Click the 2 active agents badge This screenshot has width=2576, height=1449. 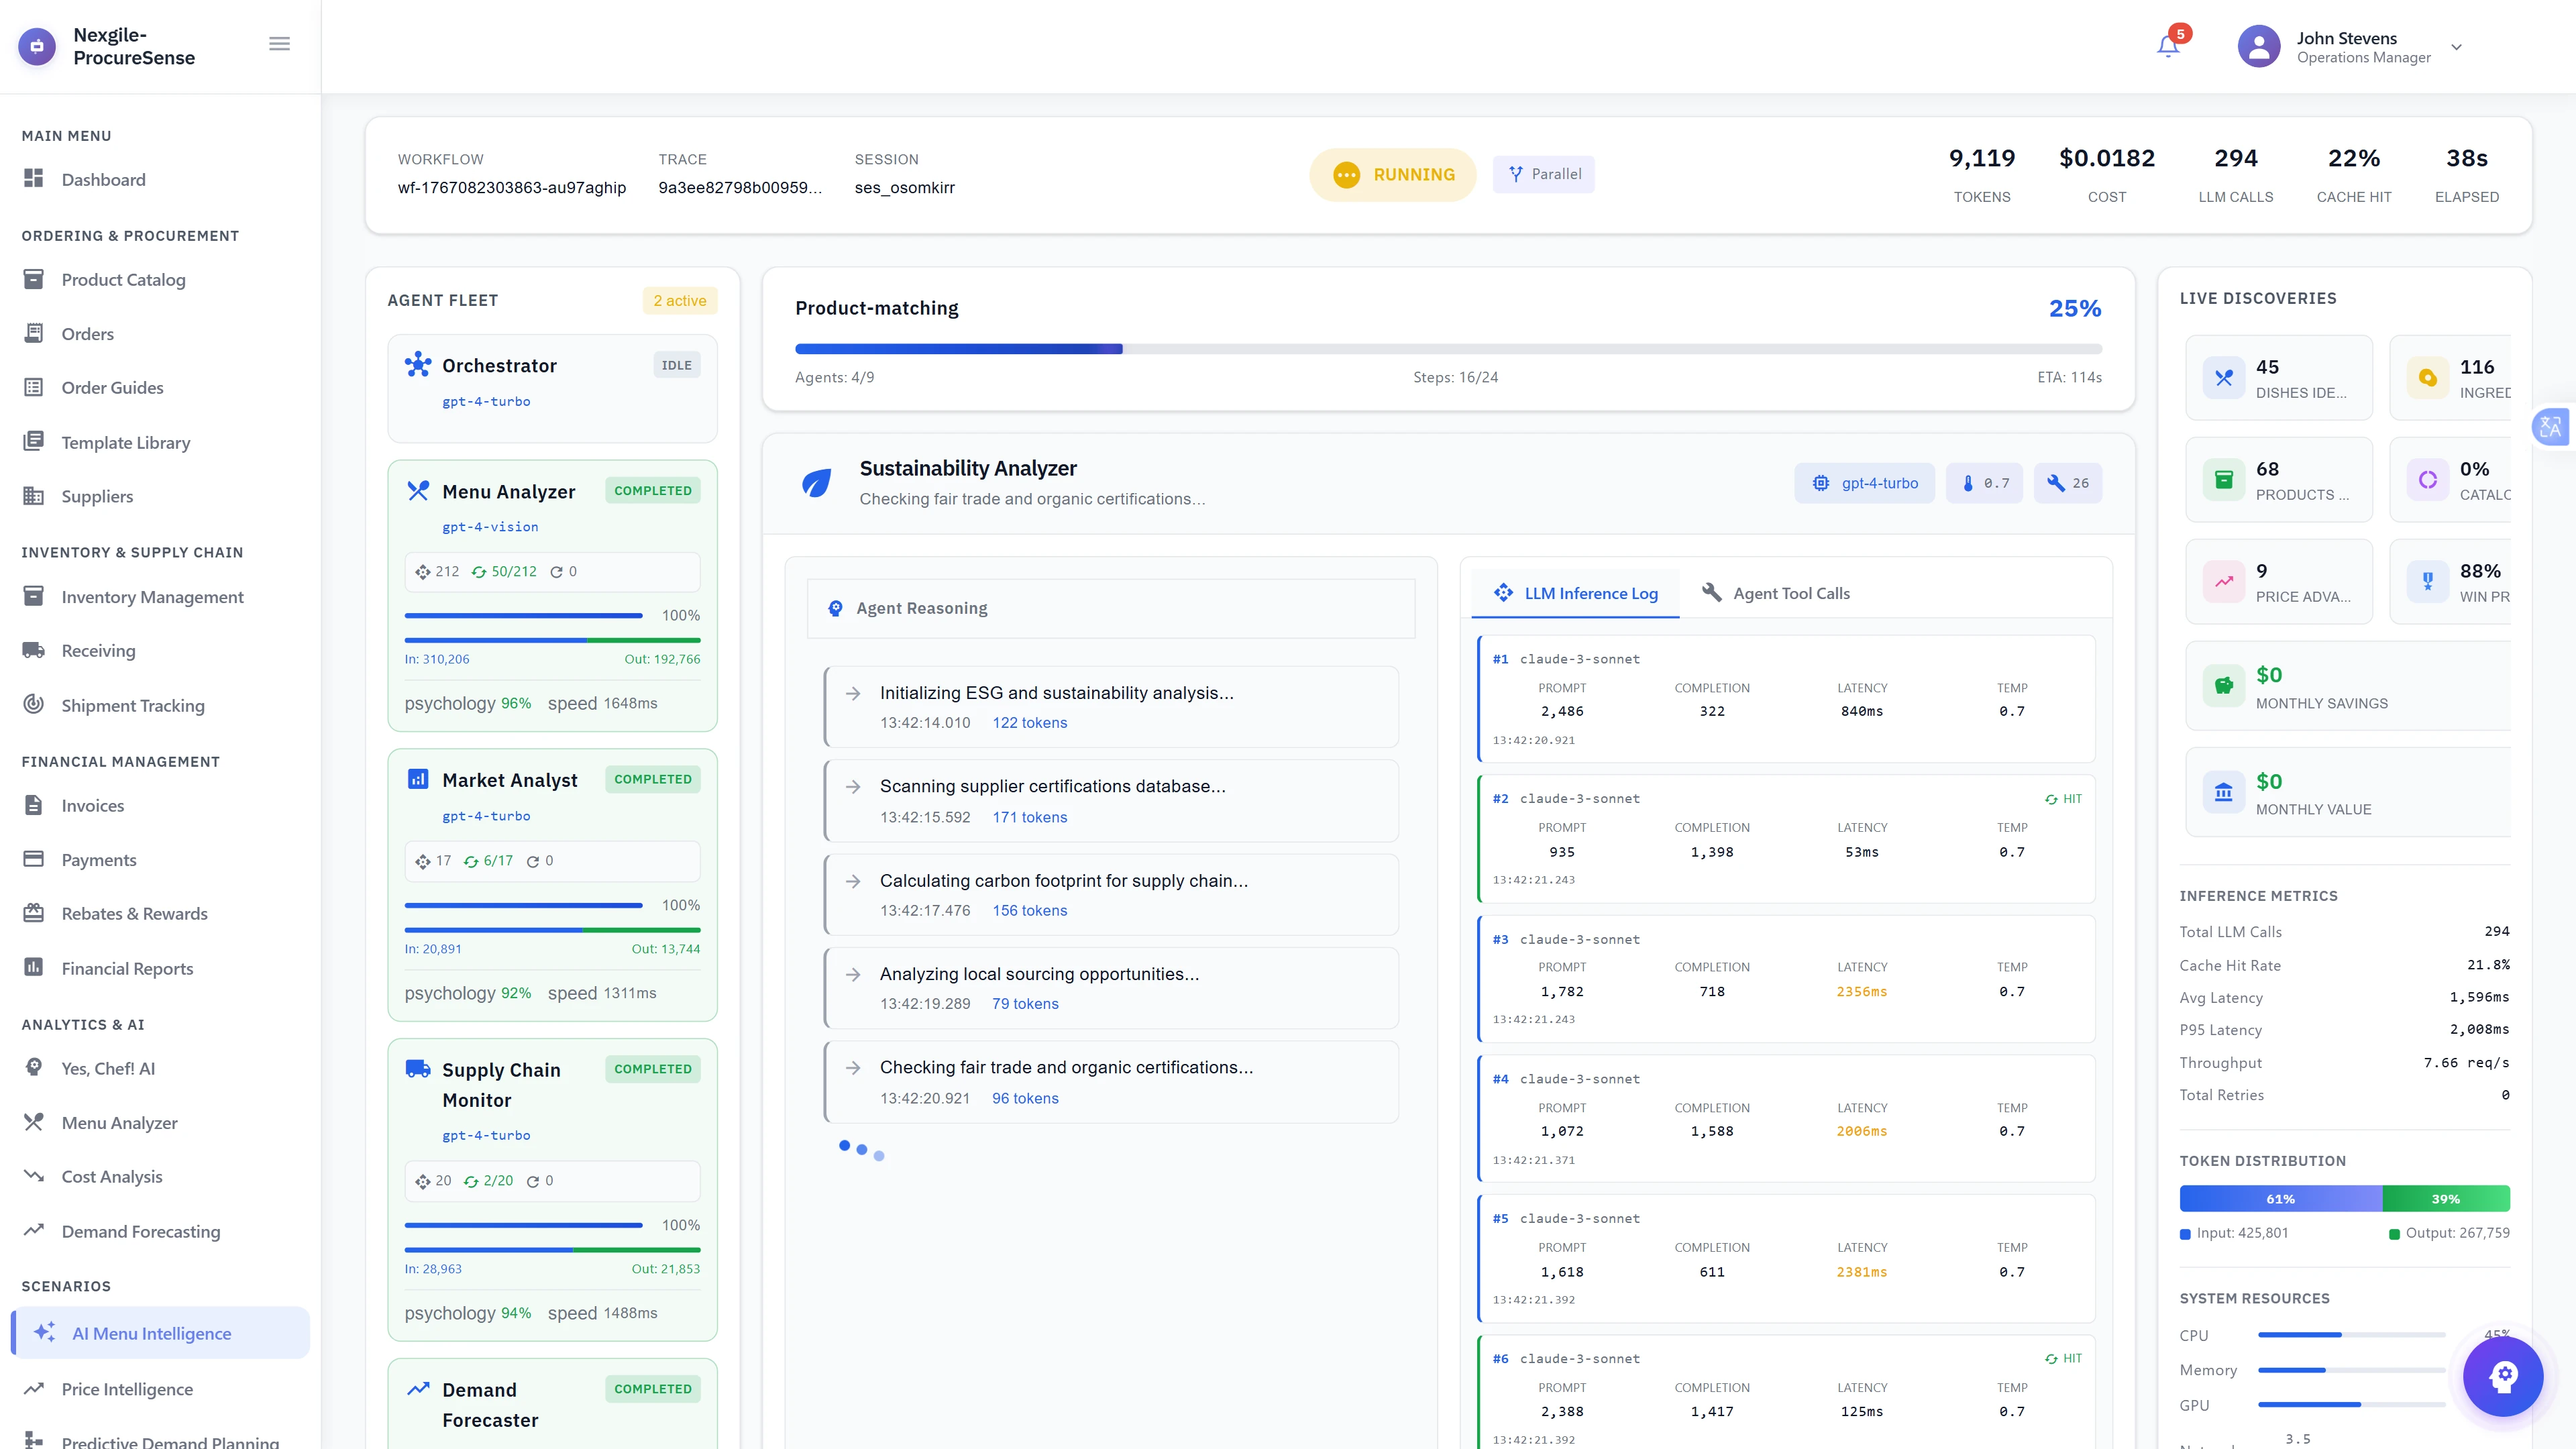(x=679, y=300)
